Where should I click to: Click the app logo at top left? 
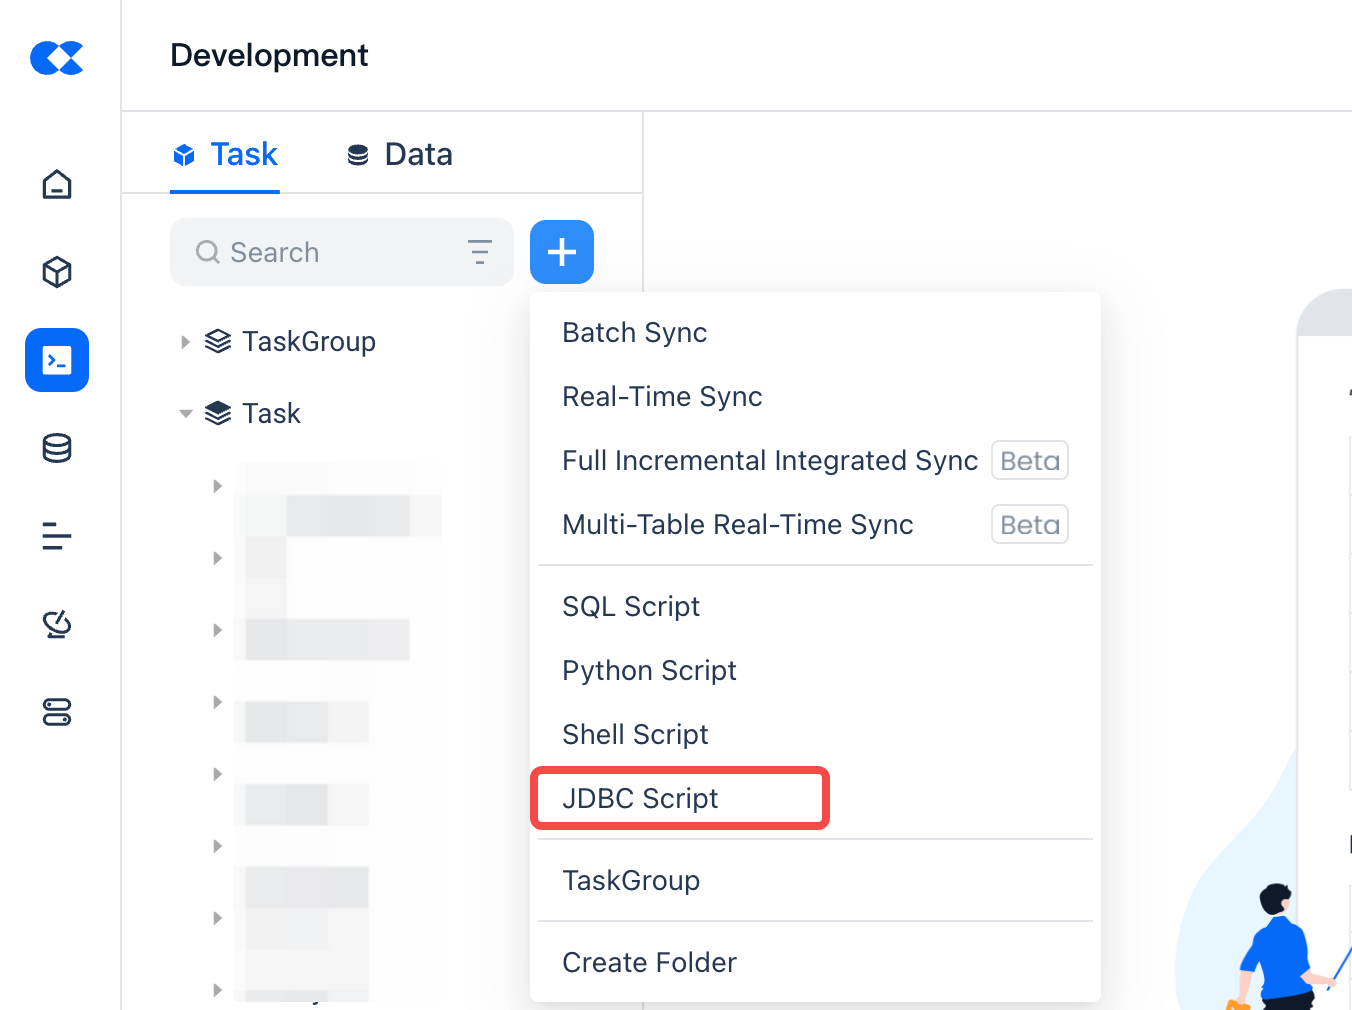[57, 58]
